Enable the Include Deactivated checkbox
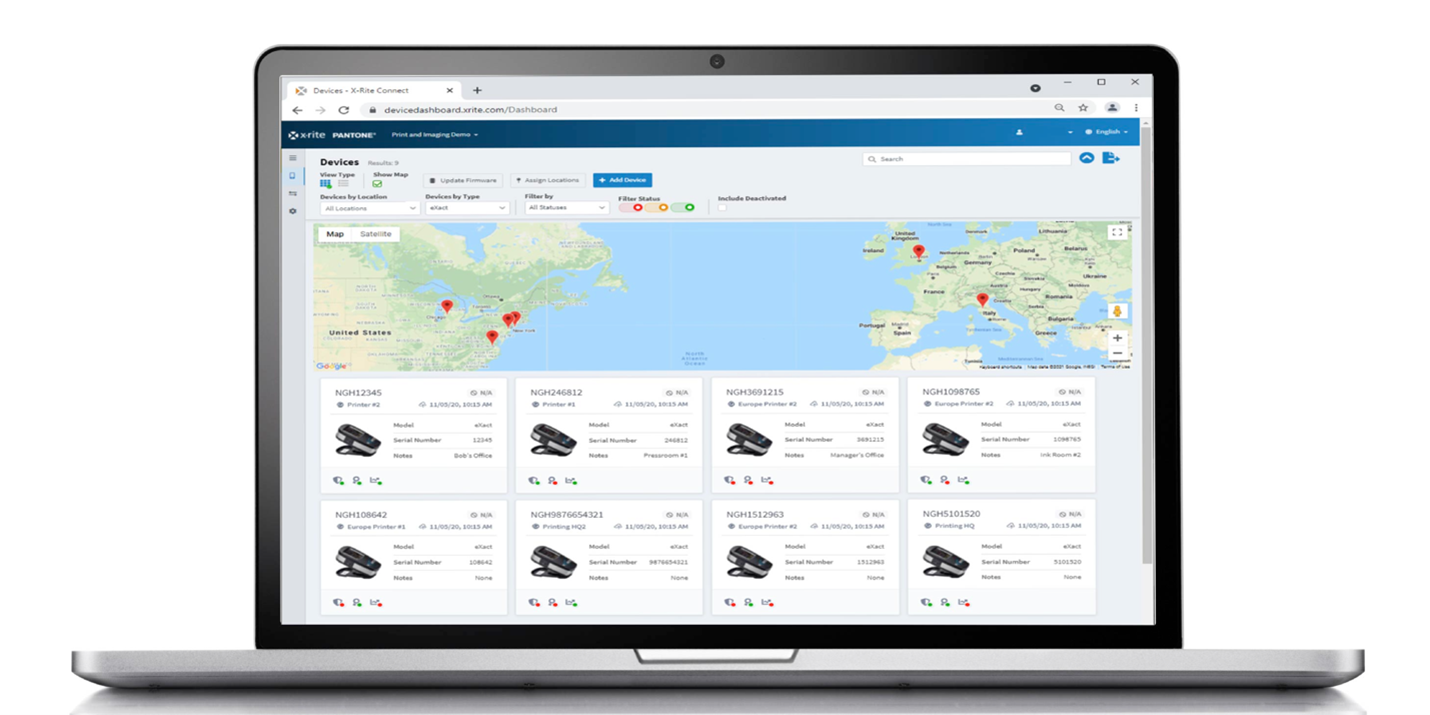 coord(723,207)
